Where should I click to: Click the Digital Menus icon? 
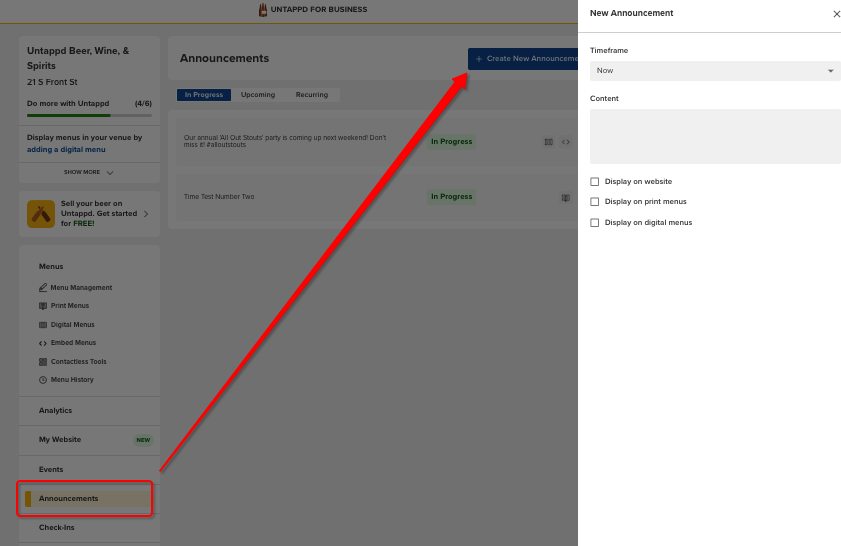(x=43, y=324)
